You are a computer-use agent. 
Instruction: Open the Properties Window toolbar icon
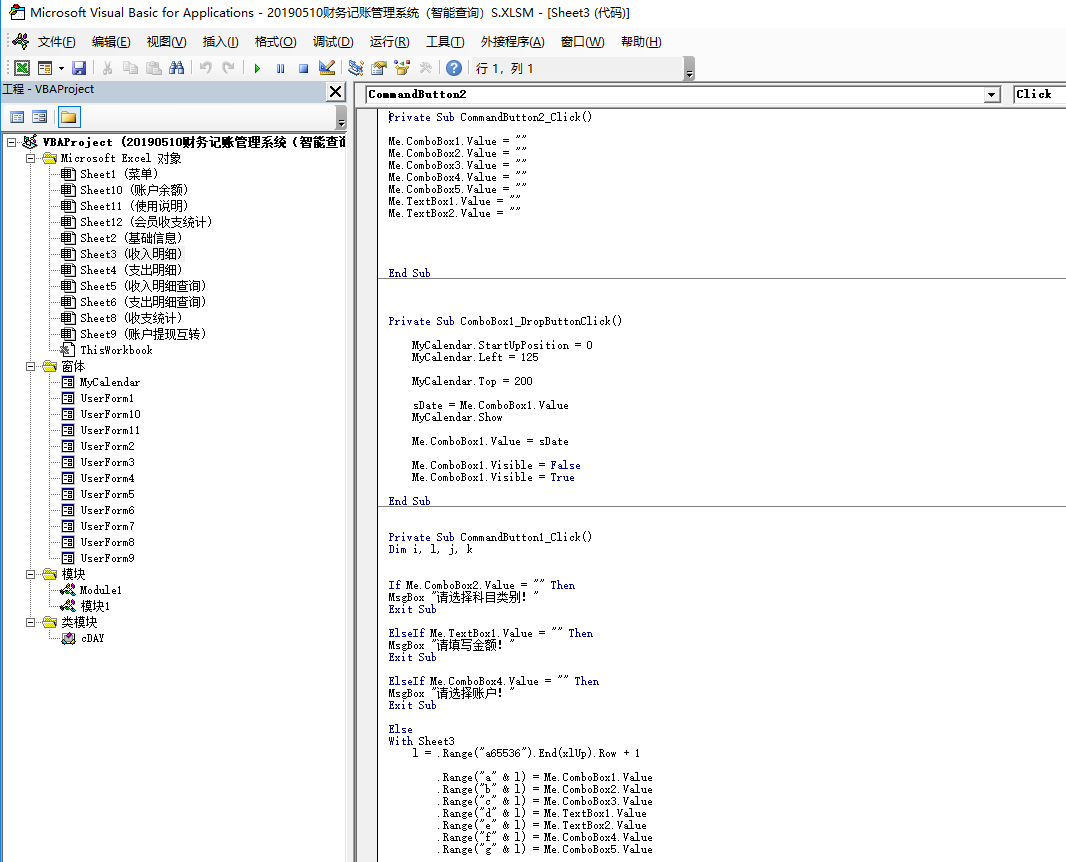(379, 68)
